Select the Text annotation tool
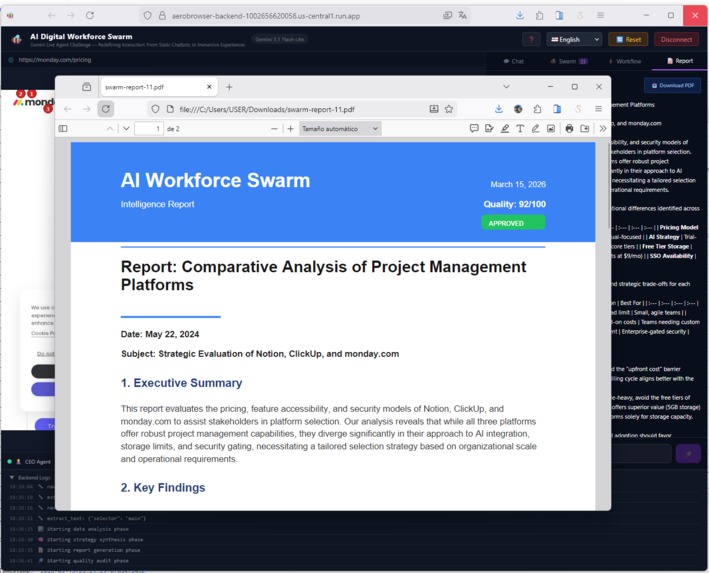 tap(520, 129)
